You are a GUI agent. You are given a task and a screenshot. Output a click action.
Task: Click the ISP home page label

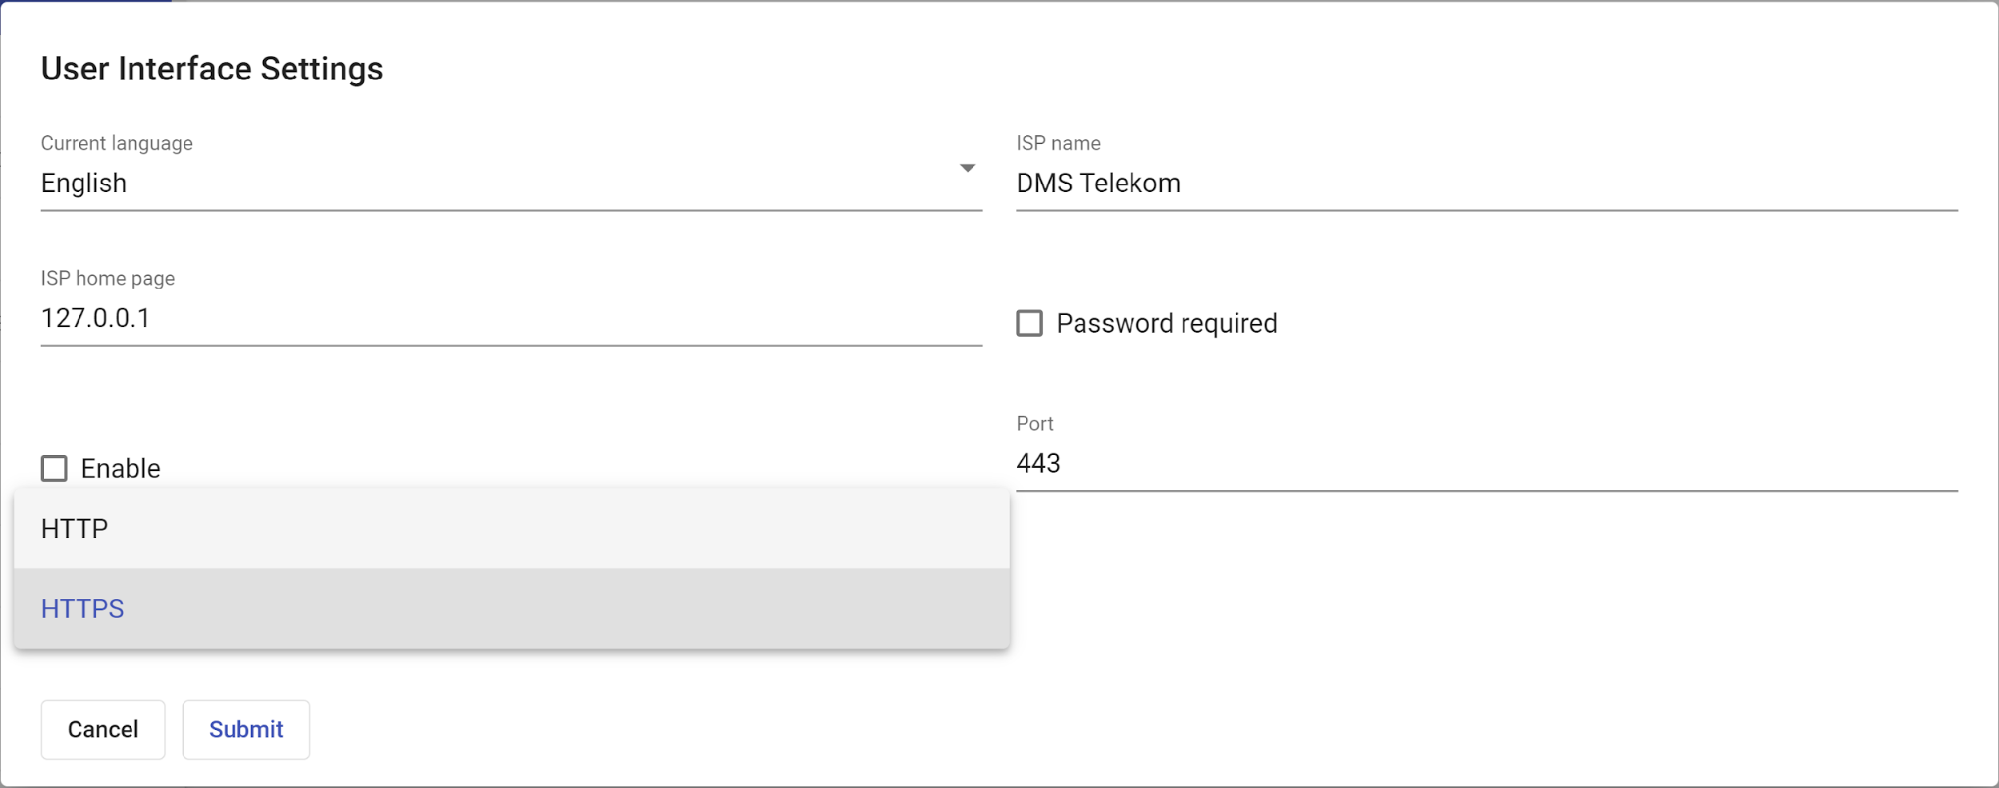click(108, 278)
